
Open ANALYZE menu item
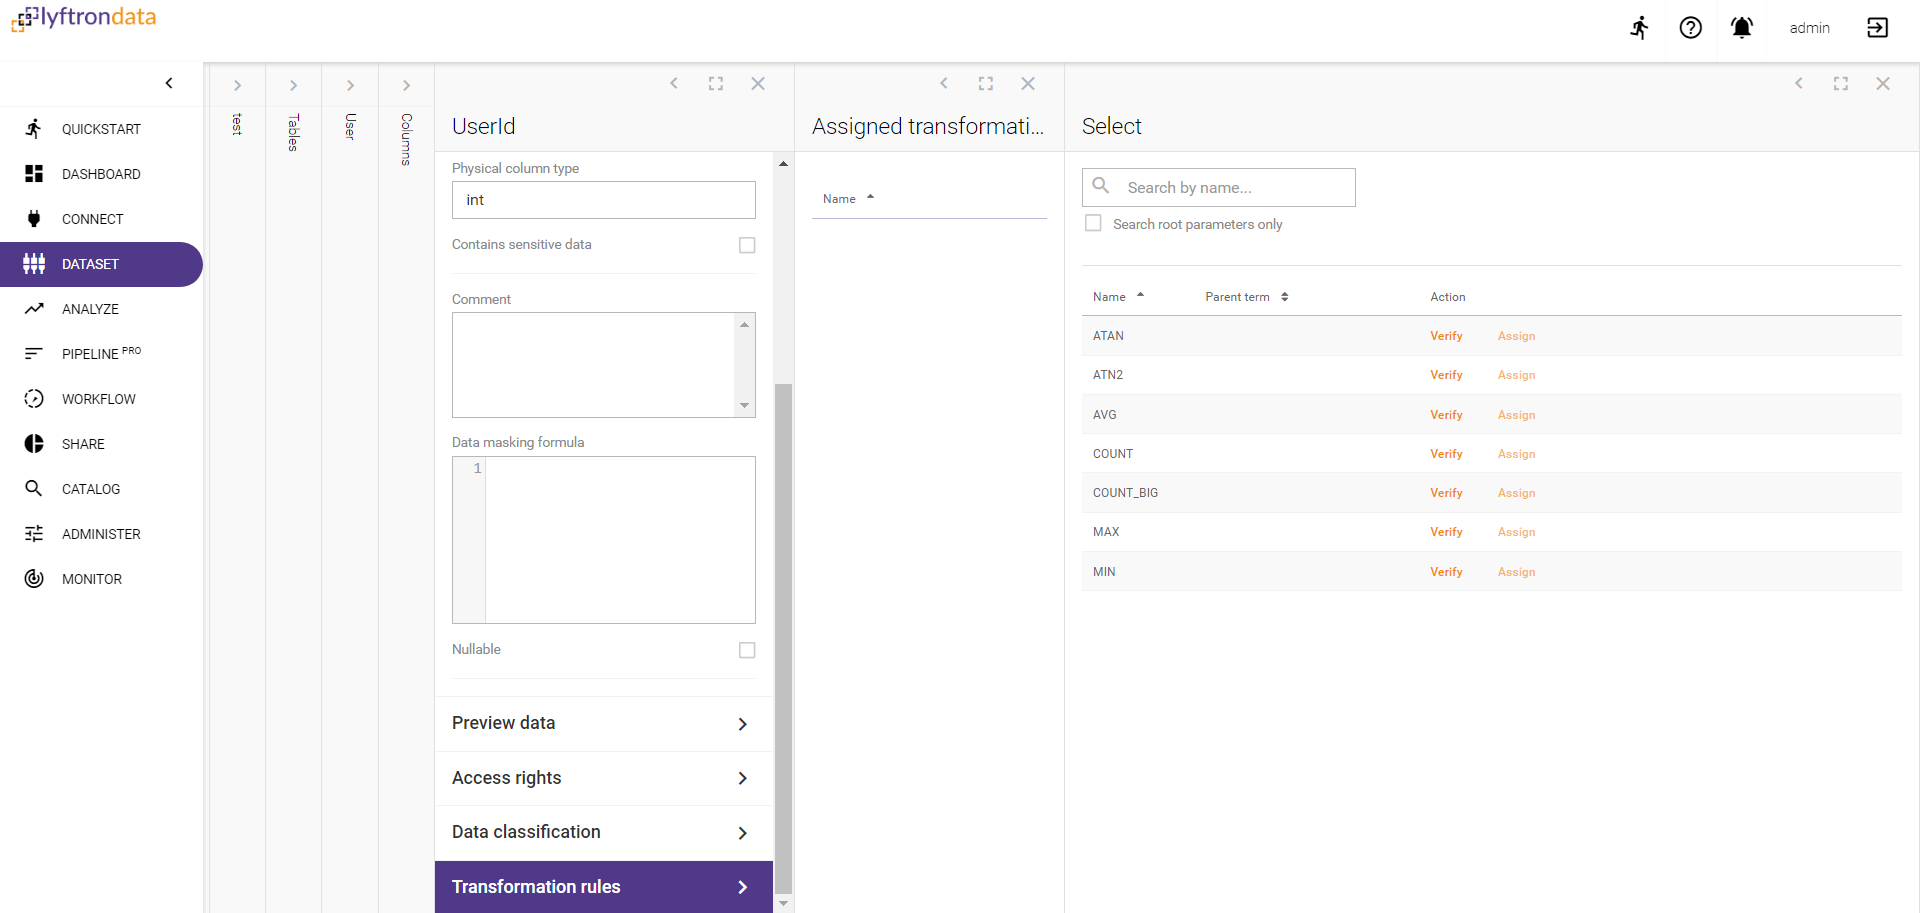pyautogui.click(x=101, y=309)
